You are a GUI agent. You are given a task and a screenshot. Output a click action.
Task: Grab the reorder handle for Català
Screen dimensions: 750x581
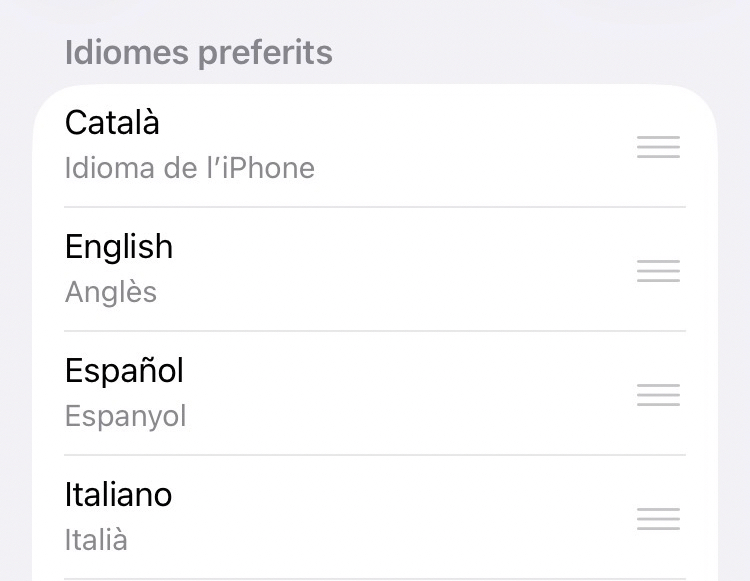click(x=658, y=148)
